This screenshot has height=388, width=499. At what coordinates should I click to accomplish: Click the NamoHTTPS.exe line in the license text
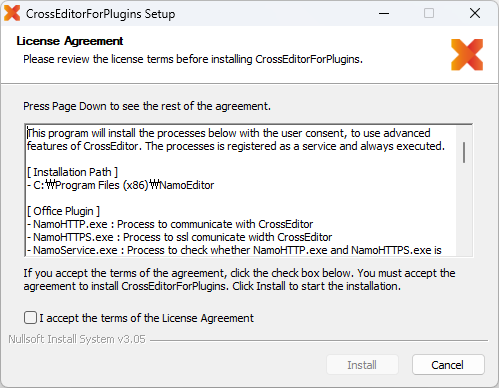tap(179, 237)
